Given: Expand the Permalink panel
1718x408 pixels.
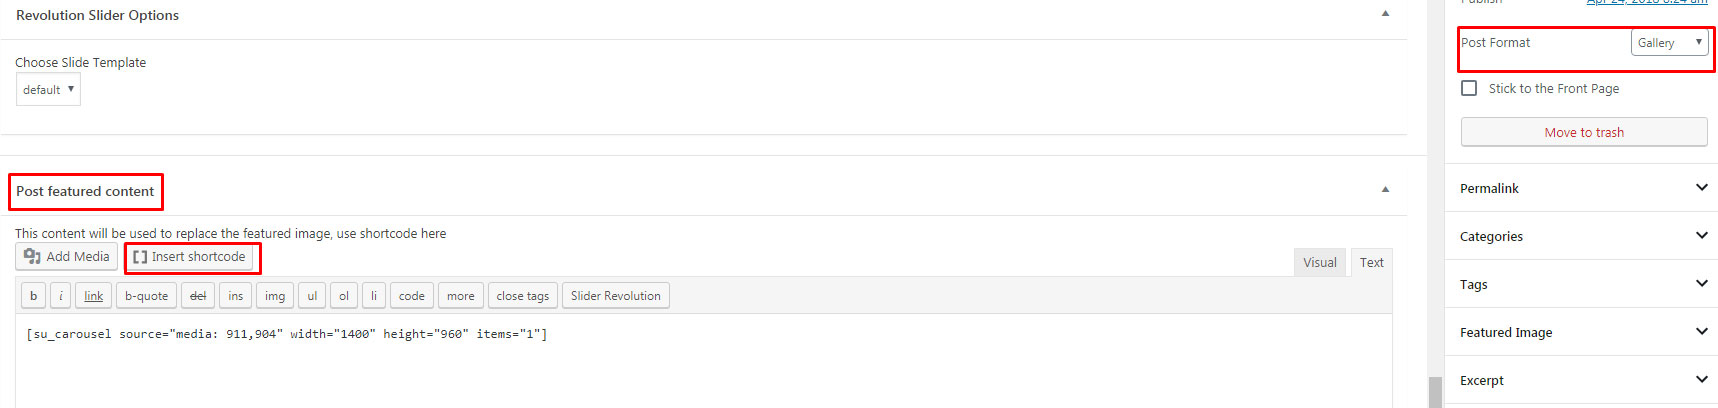Looking at the screenshot, I should pyautogui.click(x=1582, y=188).
